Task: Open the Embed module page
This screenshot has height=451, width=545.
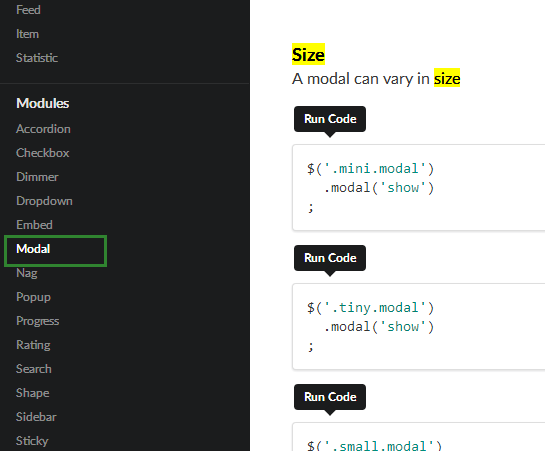Action: tap(34, 225)
